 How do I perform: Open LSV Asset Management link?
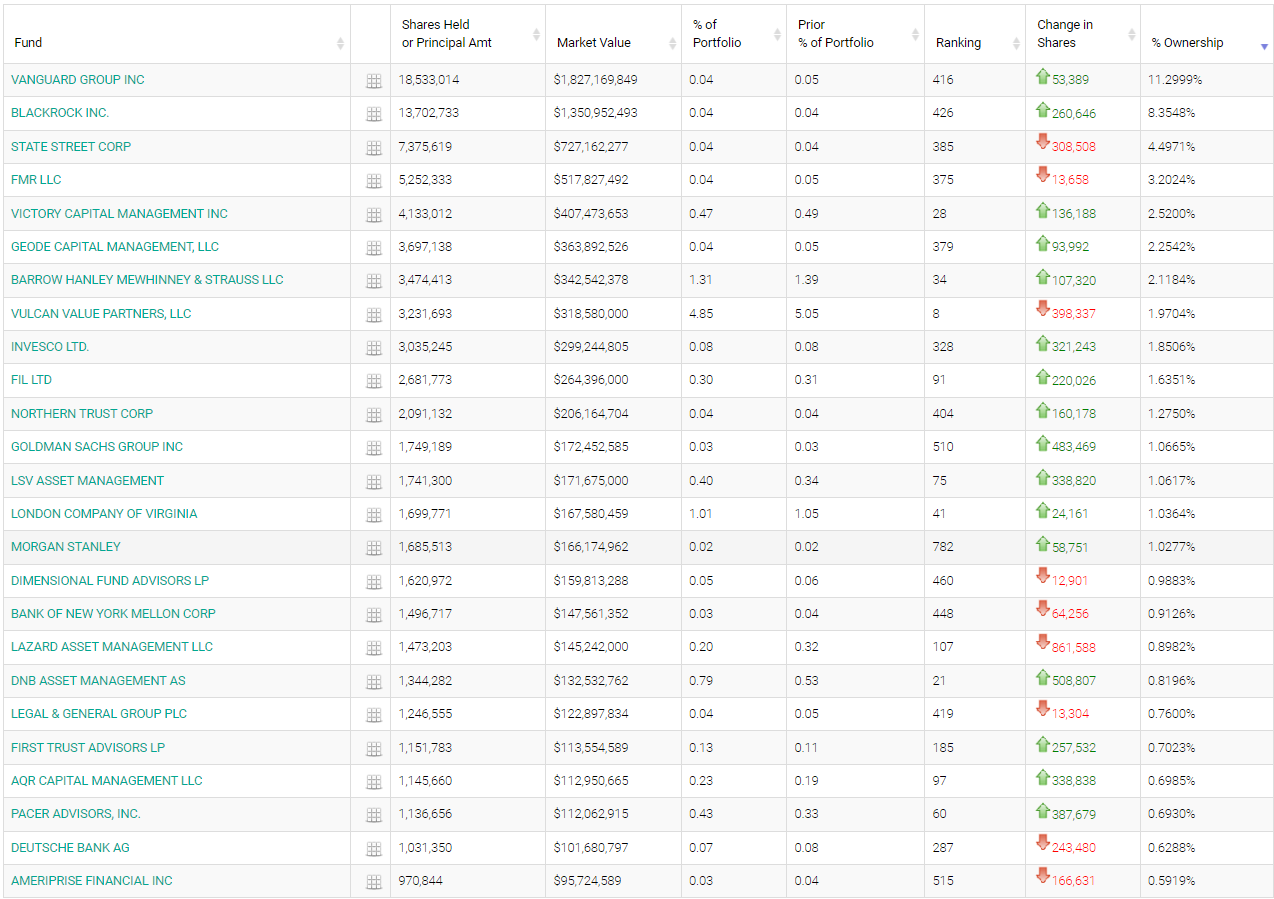[x=87, y=481]
